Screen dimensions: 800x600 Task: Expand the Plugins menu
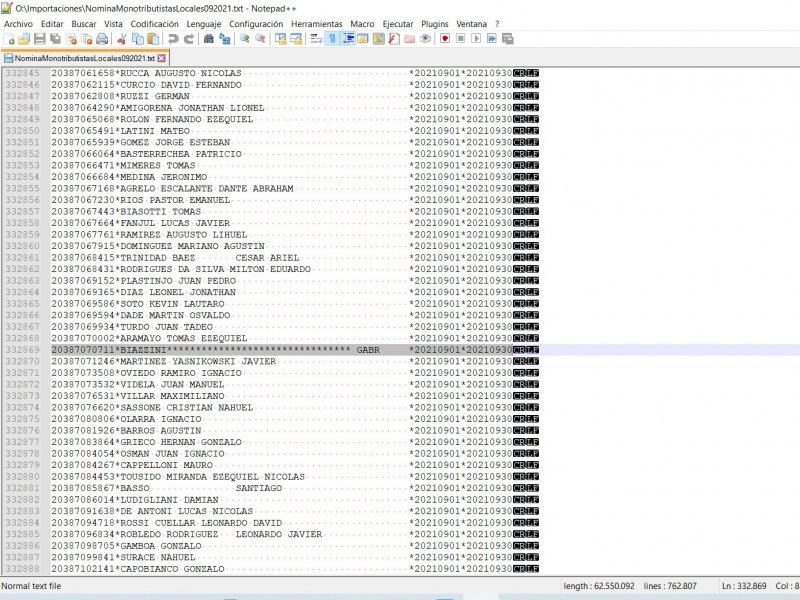434,23
